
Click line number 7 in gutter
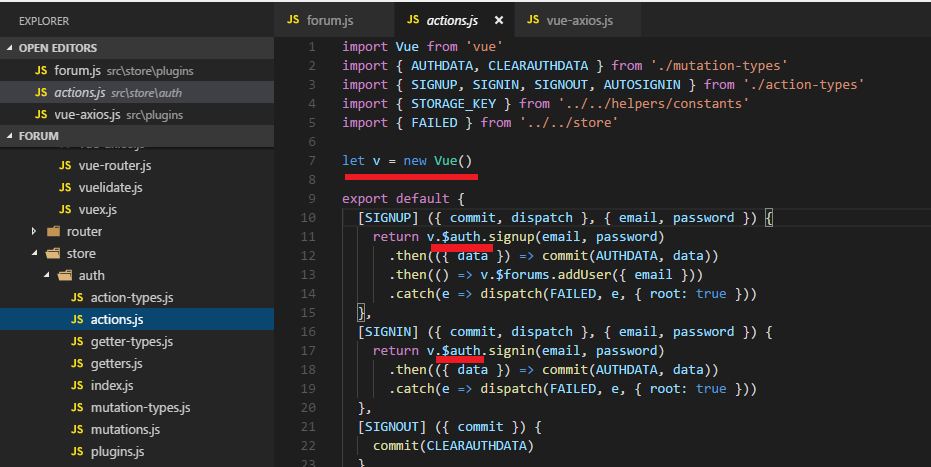(x=312, y=161)
